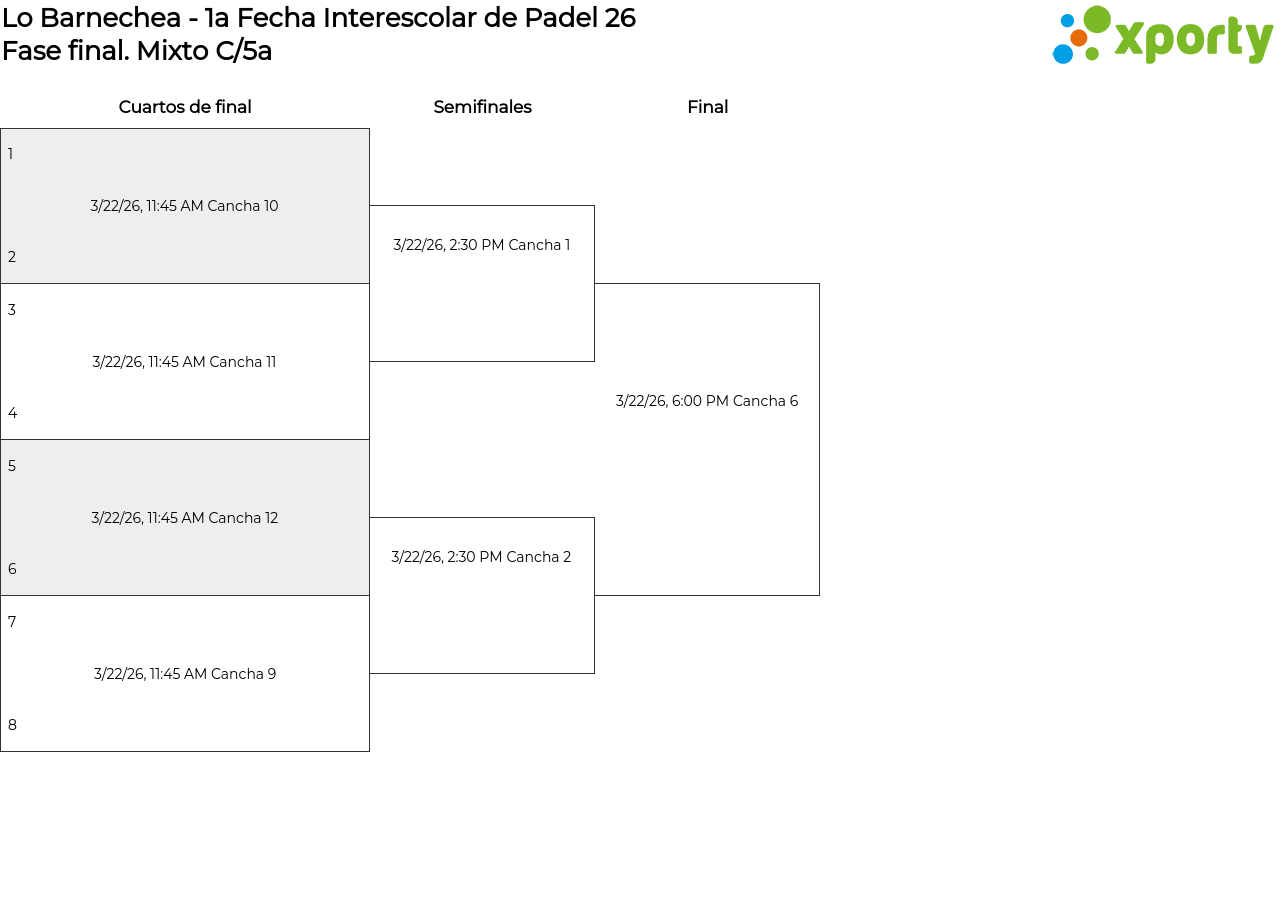Click the 'Fase final. Mixto C/5a' subtitle
The height and width of the screenshot is (916, 1280).
pos(137,51)
